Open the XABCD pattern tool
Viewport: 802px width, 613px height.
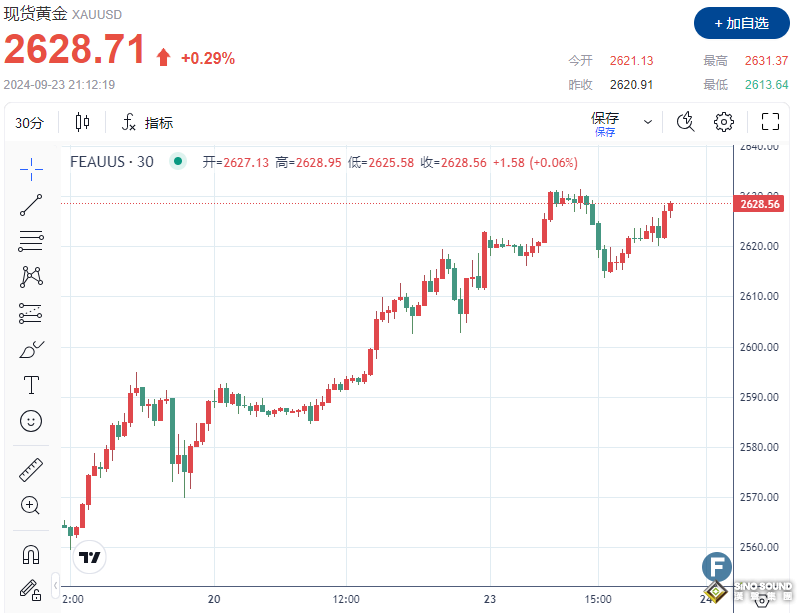pos(30,276)
